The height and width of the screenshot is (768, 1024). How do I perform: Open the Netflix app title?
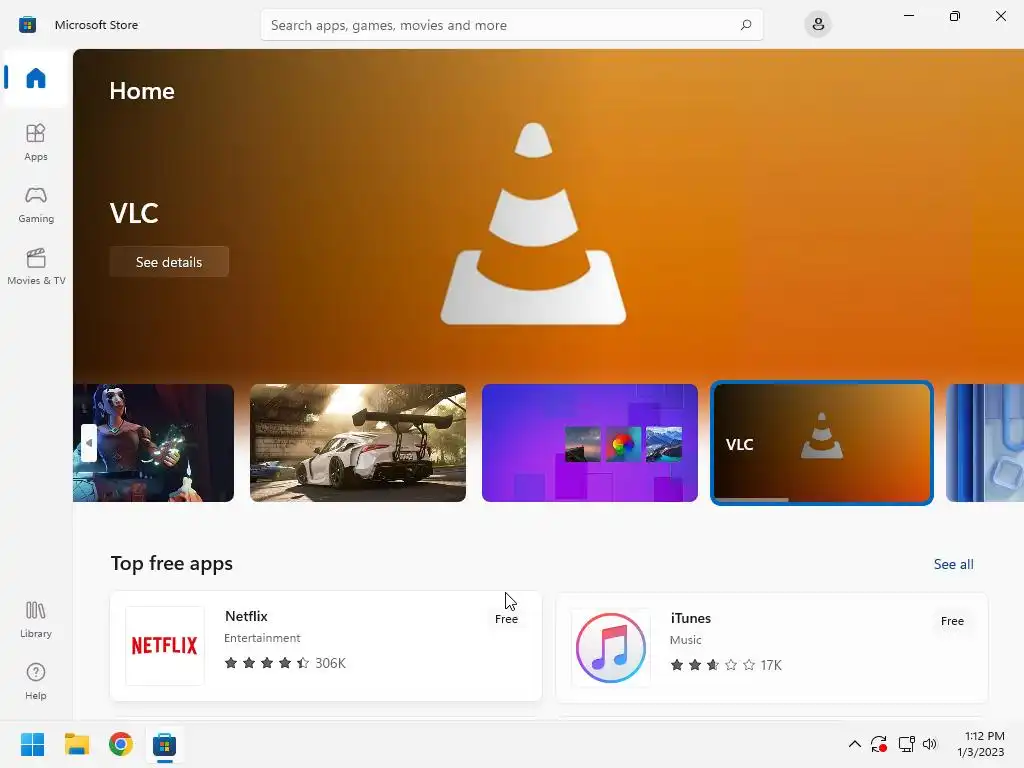click(246, 616)
